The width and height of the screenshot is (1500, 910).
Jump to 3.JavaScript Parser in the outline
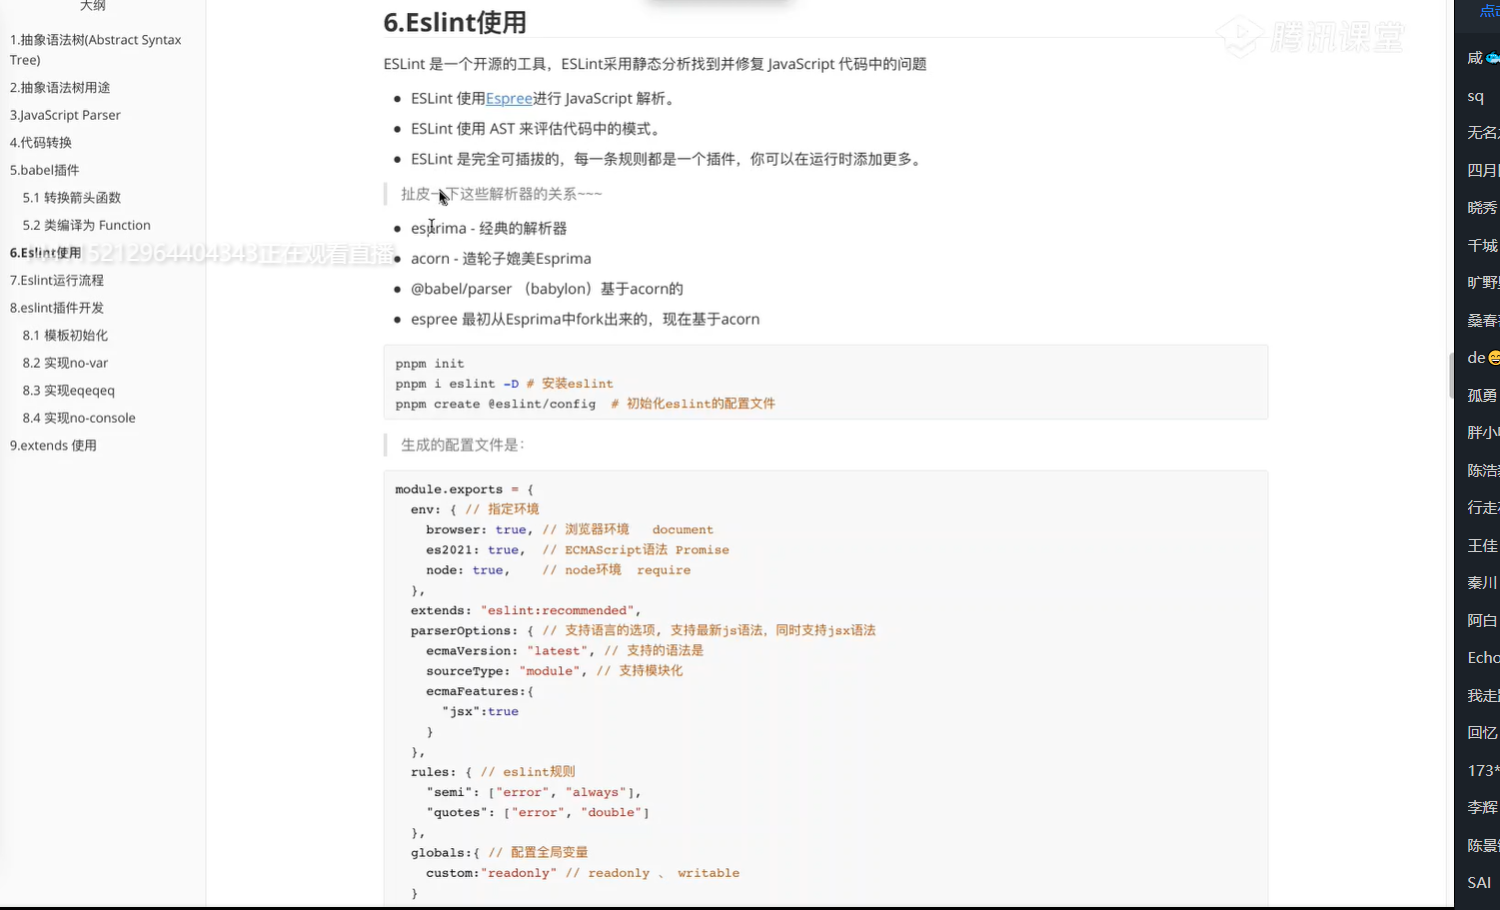point(65,115)
